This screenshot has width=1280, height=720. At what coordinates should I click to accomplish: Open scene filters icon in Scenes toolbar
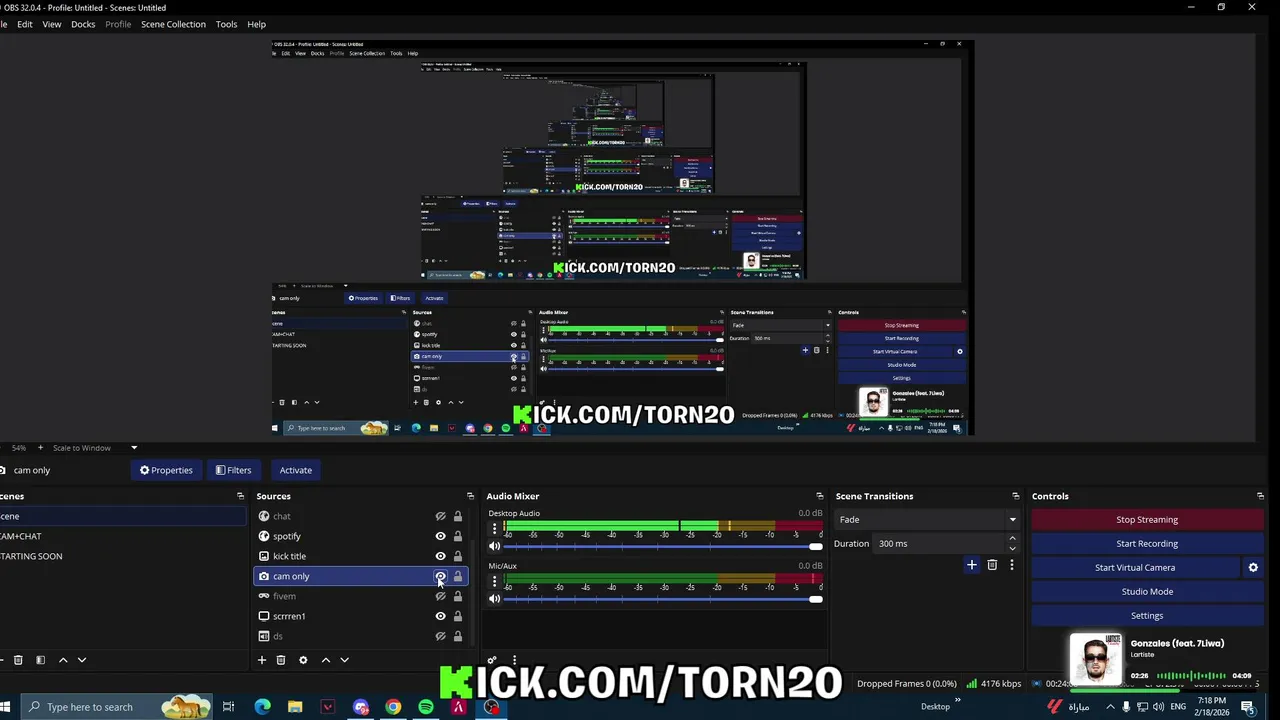point(40,660)
